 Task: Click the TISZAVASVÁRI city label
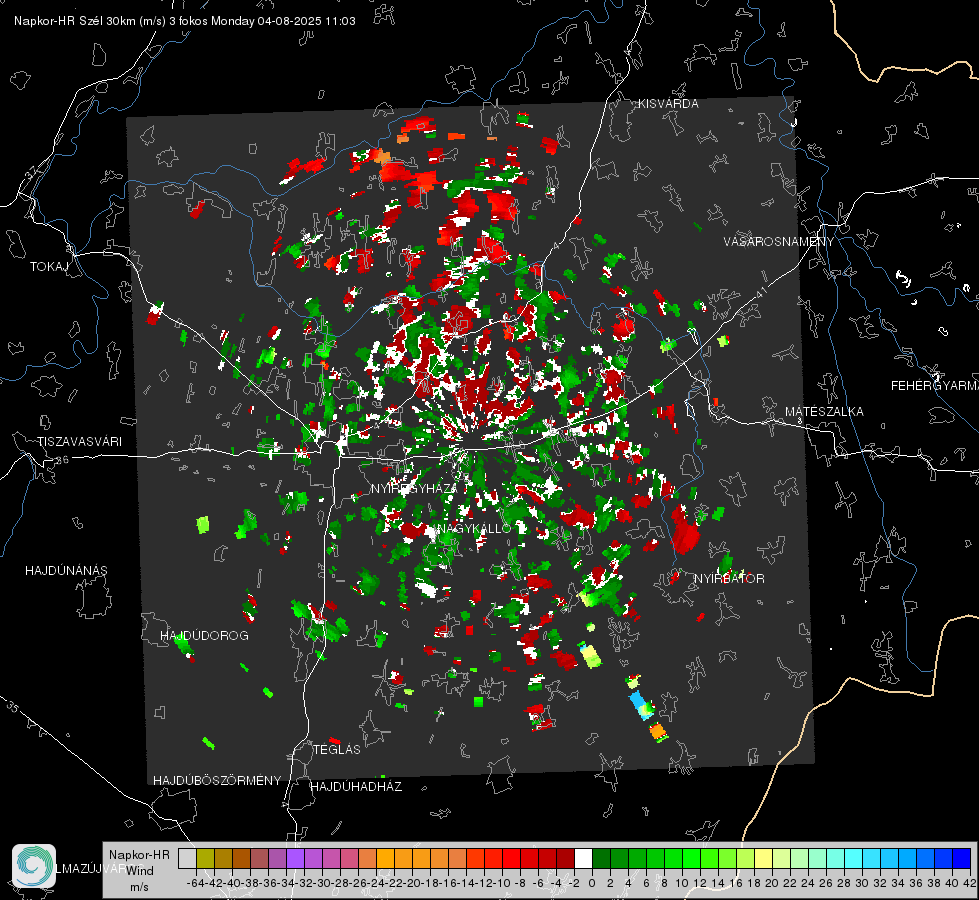tap(79, 442)
